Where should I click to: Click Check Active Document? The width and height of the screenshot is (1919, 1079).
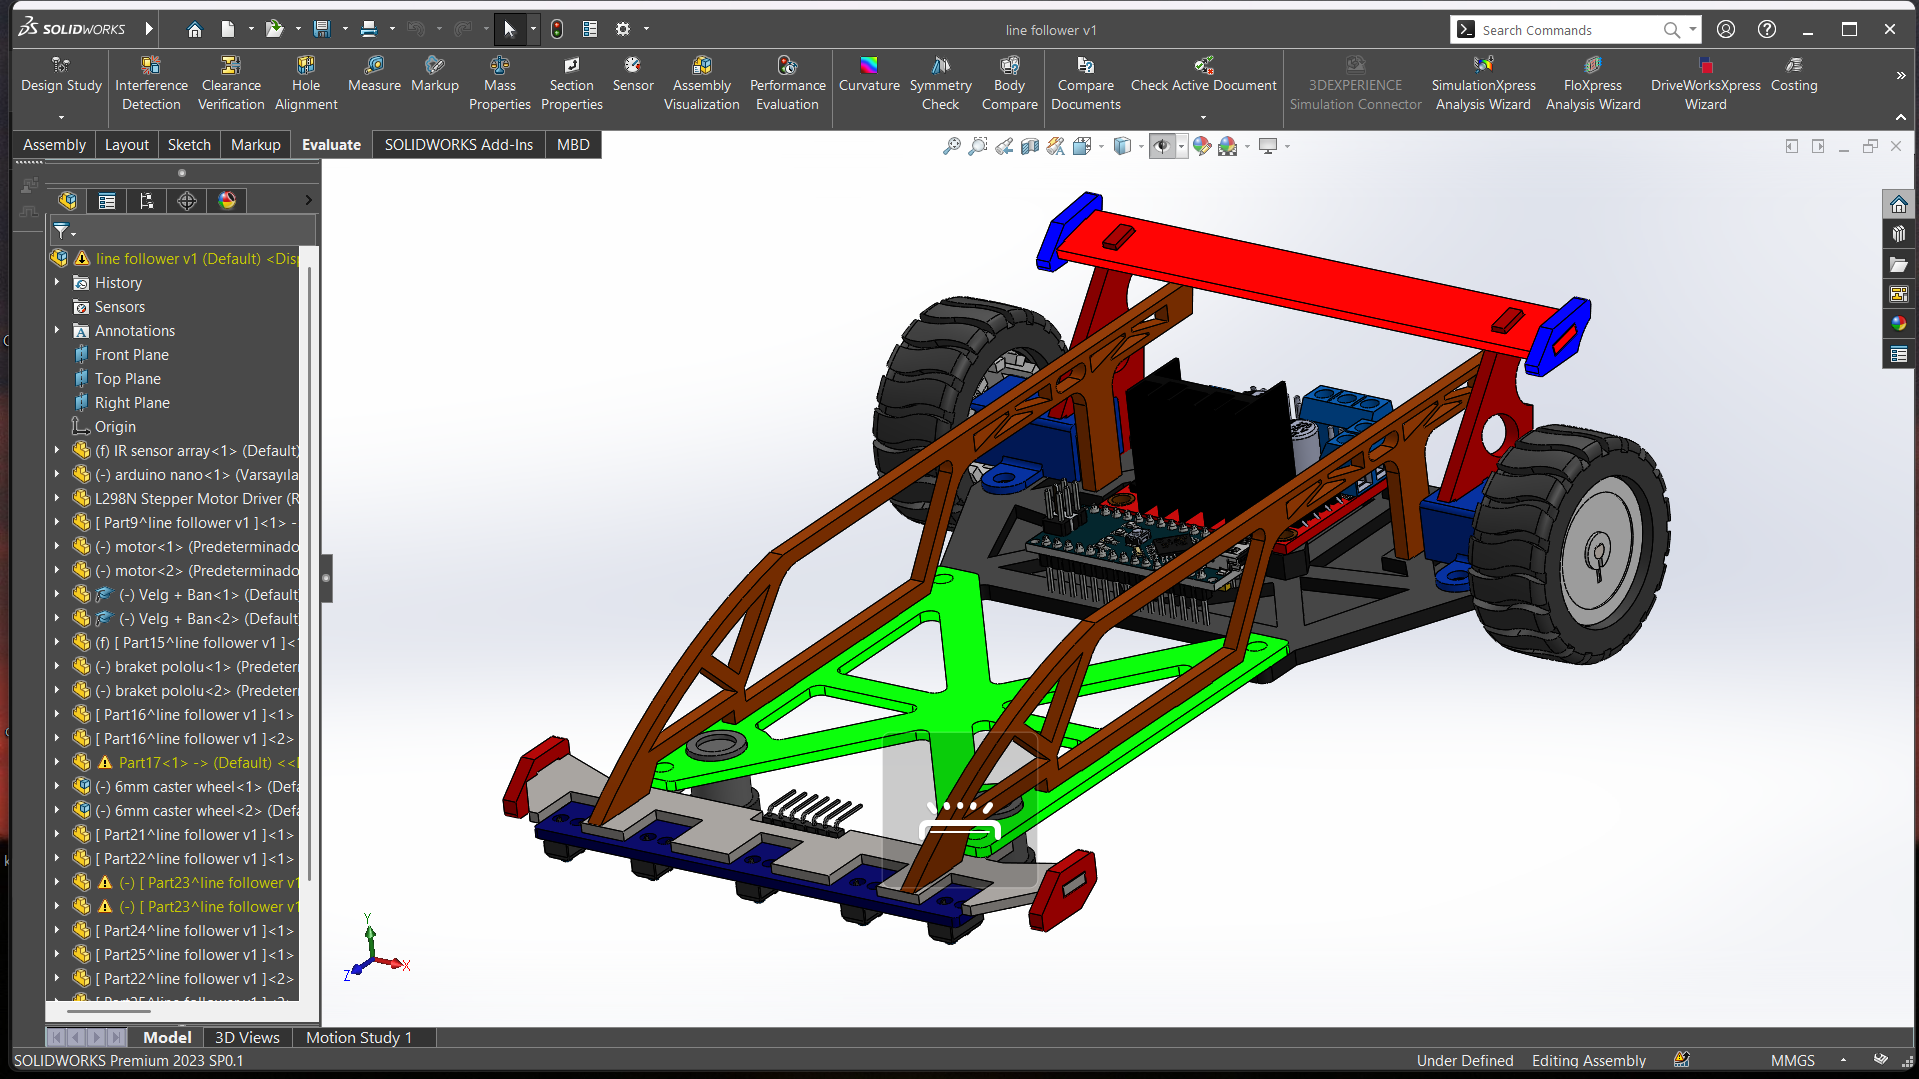click(x=1203, y=75)
